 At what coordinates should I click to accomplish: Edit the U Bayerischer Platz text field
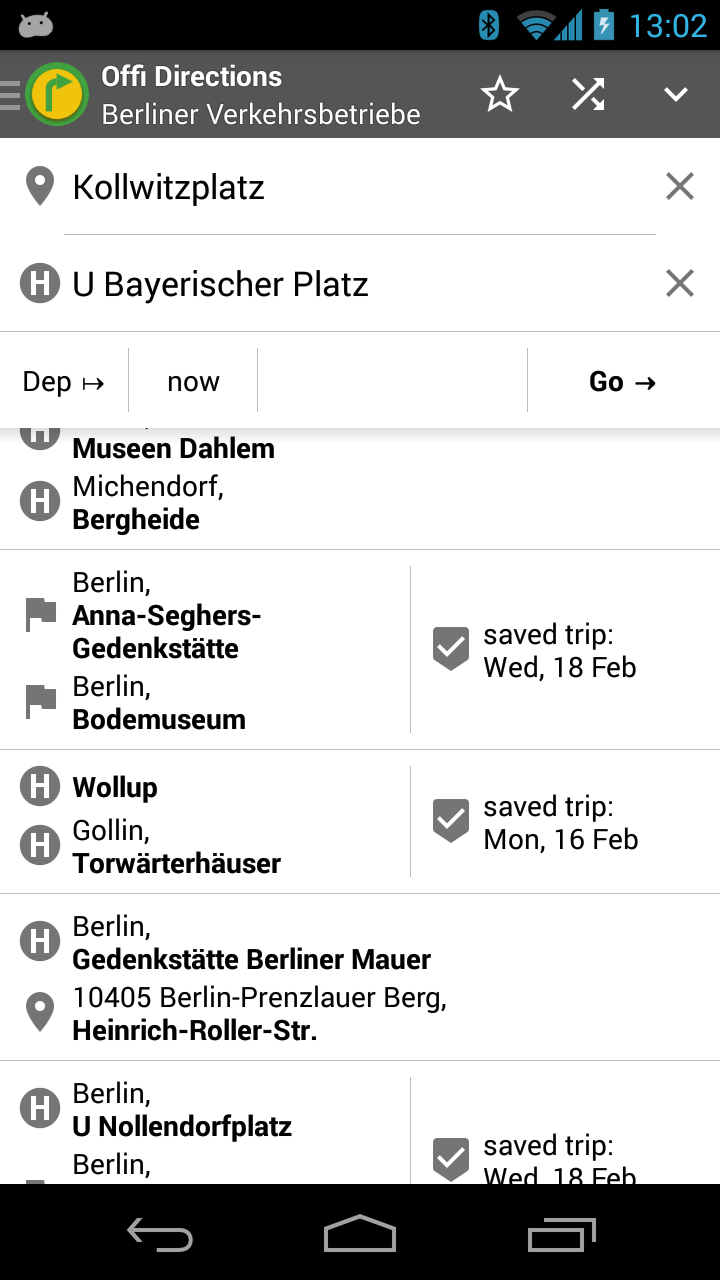[360, 284]
